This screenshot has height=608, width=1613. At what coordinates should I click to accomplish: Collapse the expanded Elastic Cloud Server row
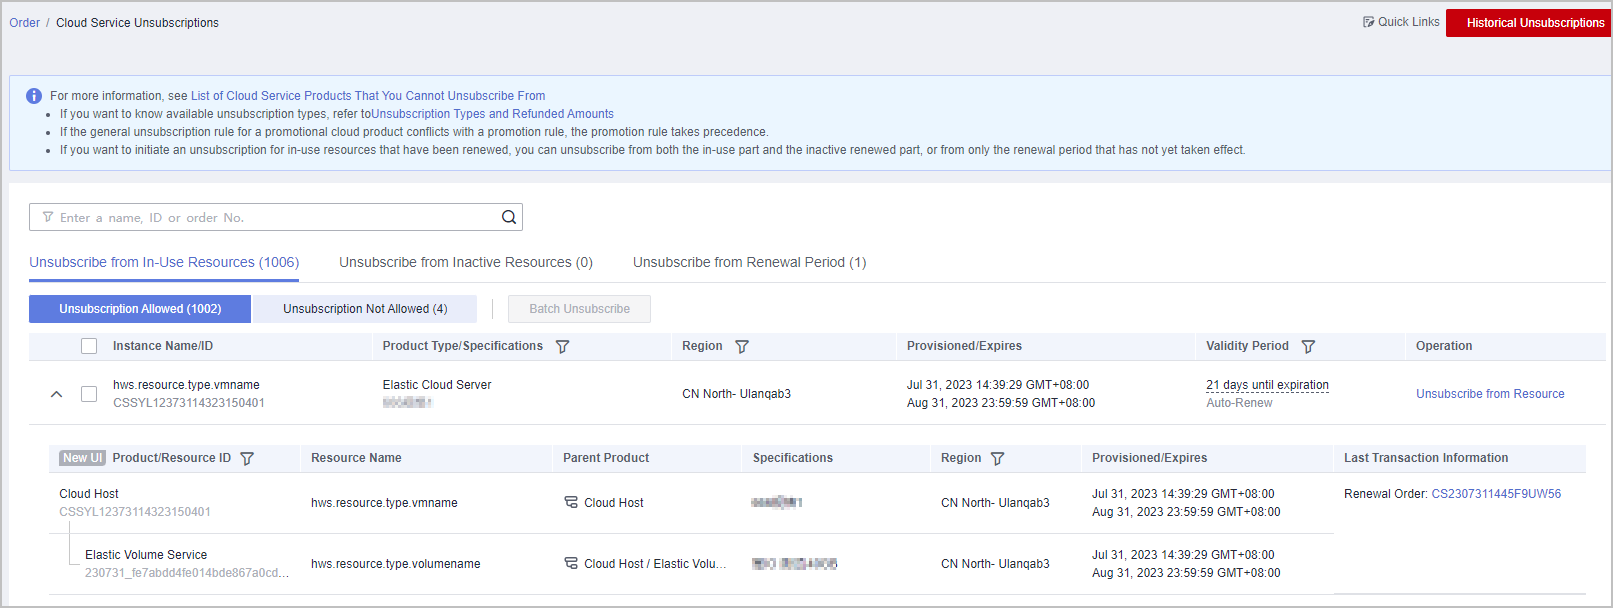click(x=57, y=394)
